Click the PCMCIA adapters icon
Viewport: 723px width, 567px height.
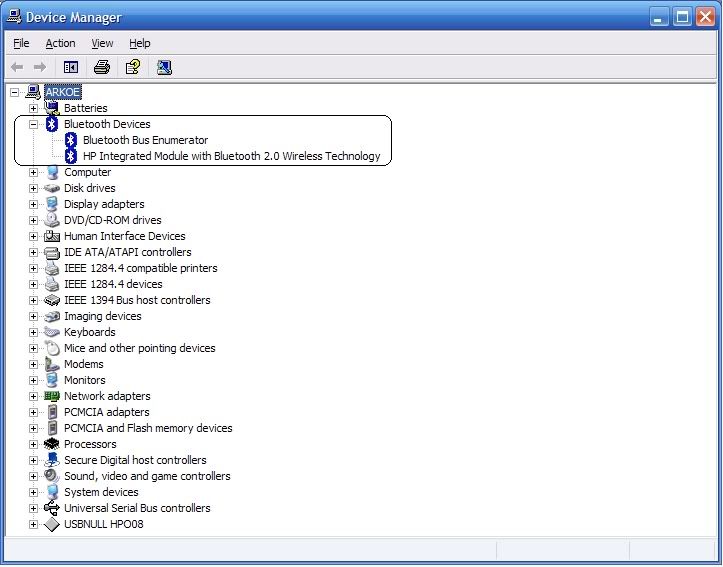(x=52, y=412)
